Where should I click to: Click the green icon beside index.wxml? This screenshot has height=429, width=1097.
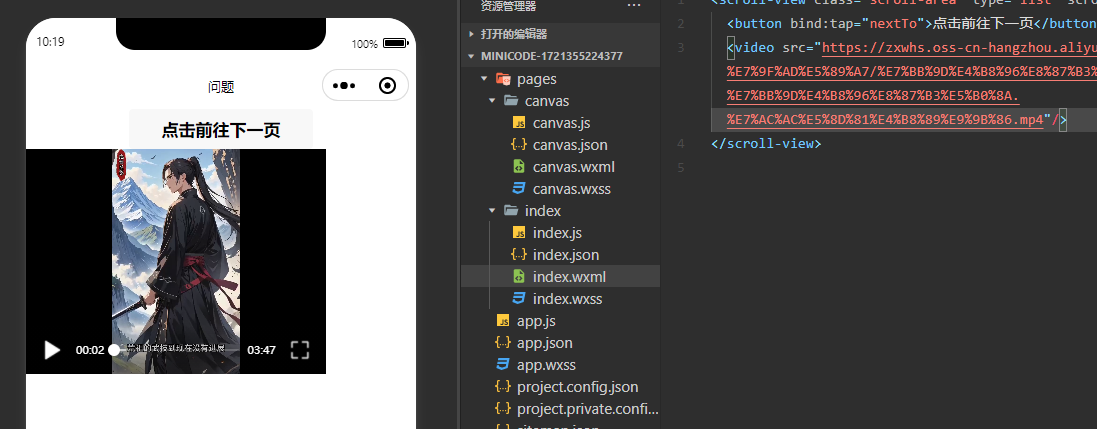(x=518, y=277)
